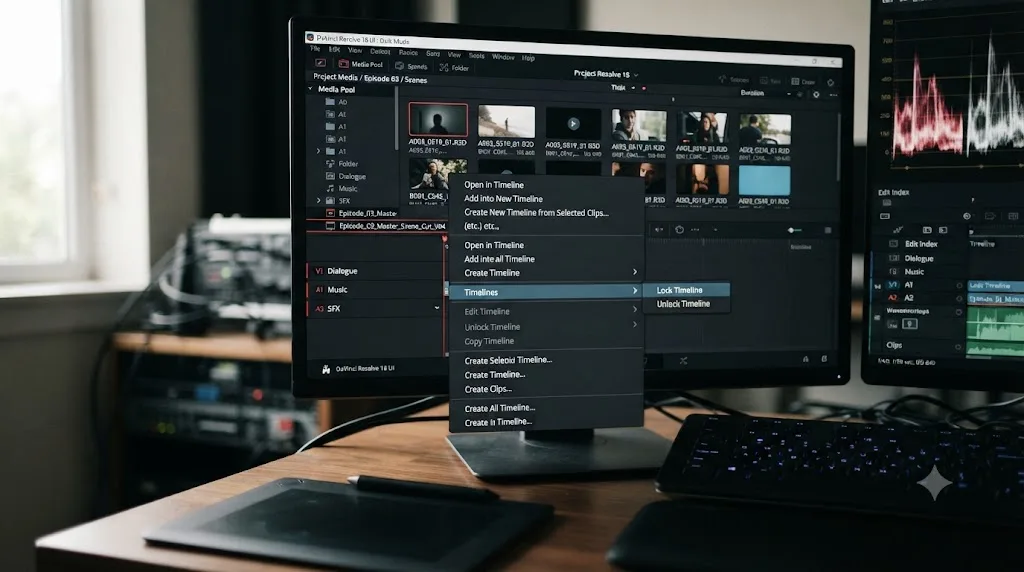Select the solid blue clip thumbnail
Viewport: 1024px width, 572px height.
tap(764, 181)
